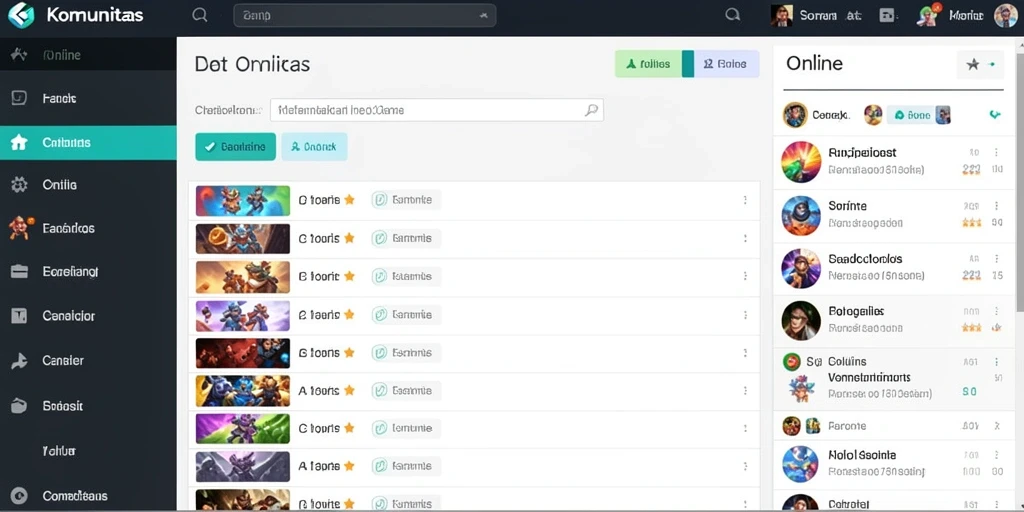Click the star favorites button in Online panel
The width and height of the screenshot is (1024, 512).
[x=980, y=64]
